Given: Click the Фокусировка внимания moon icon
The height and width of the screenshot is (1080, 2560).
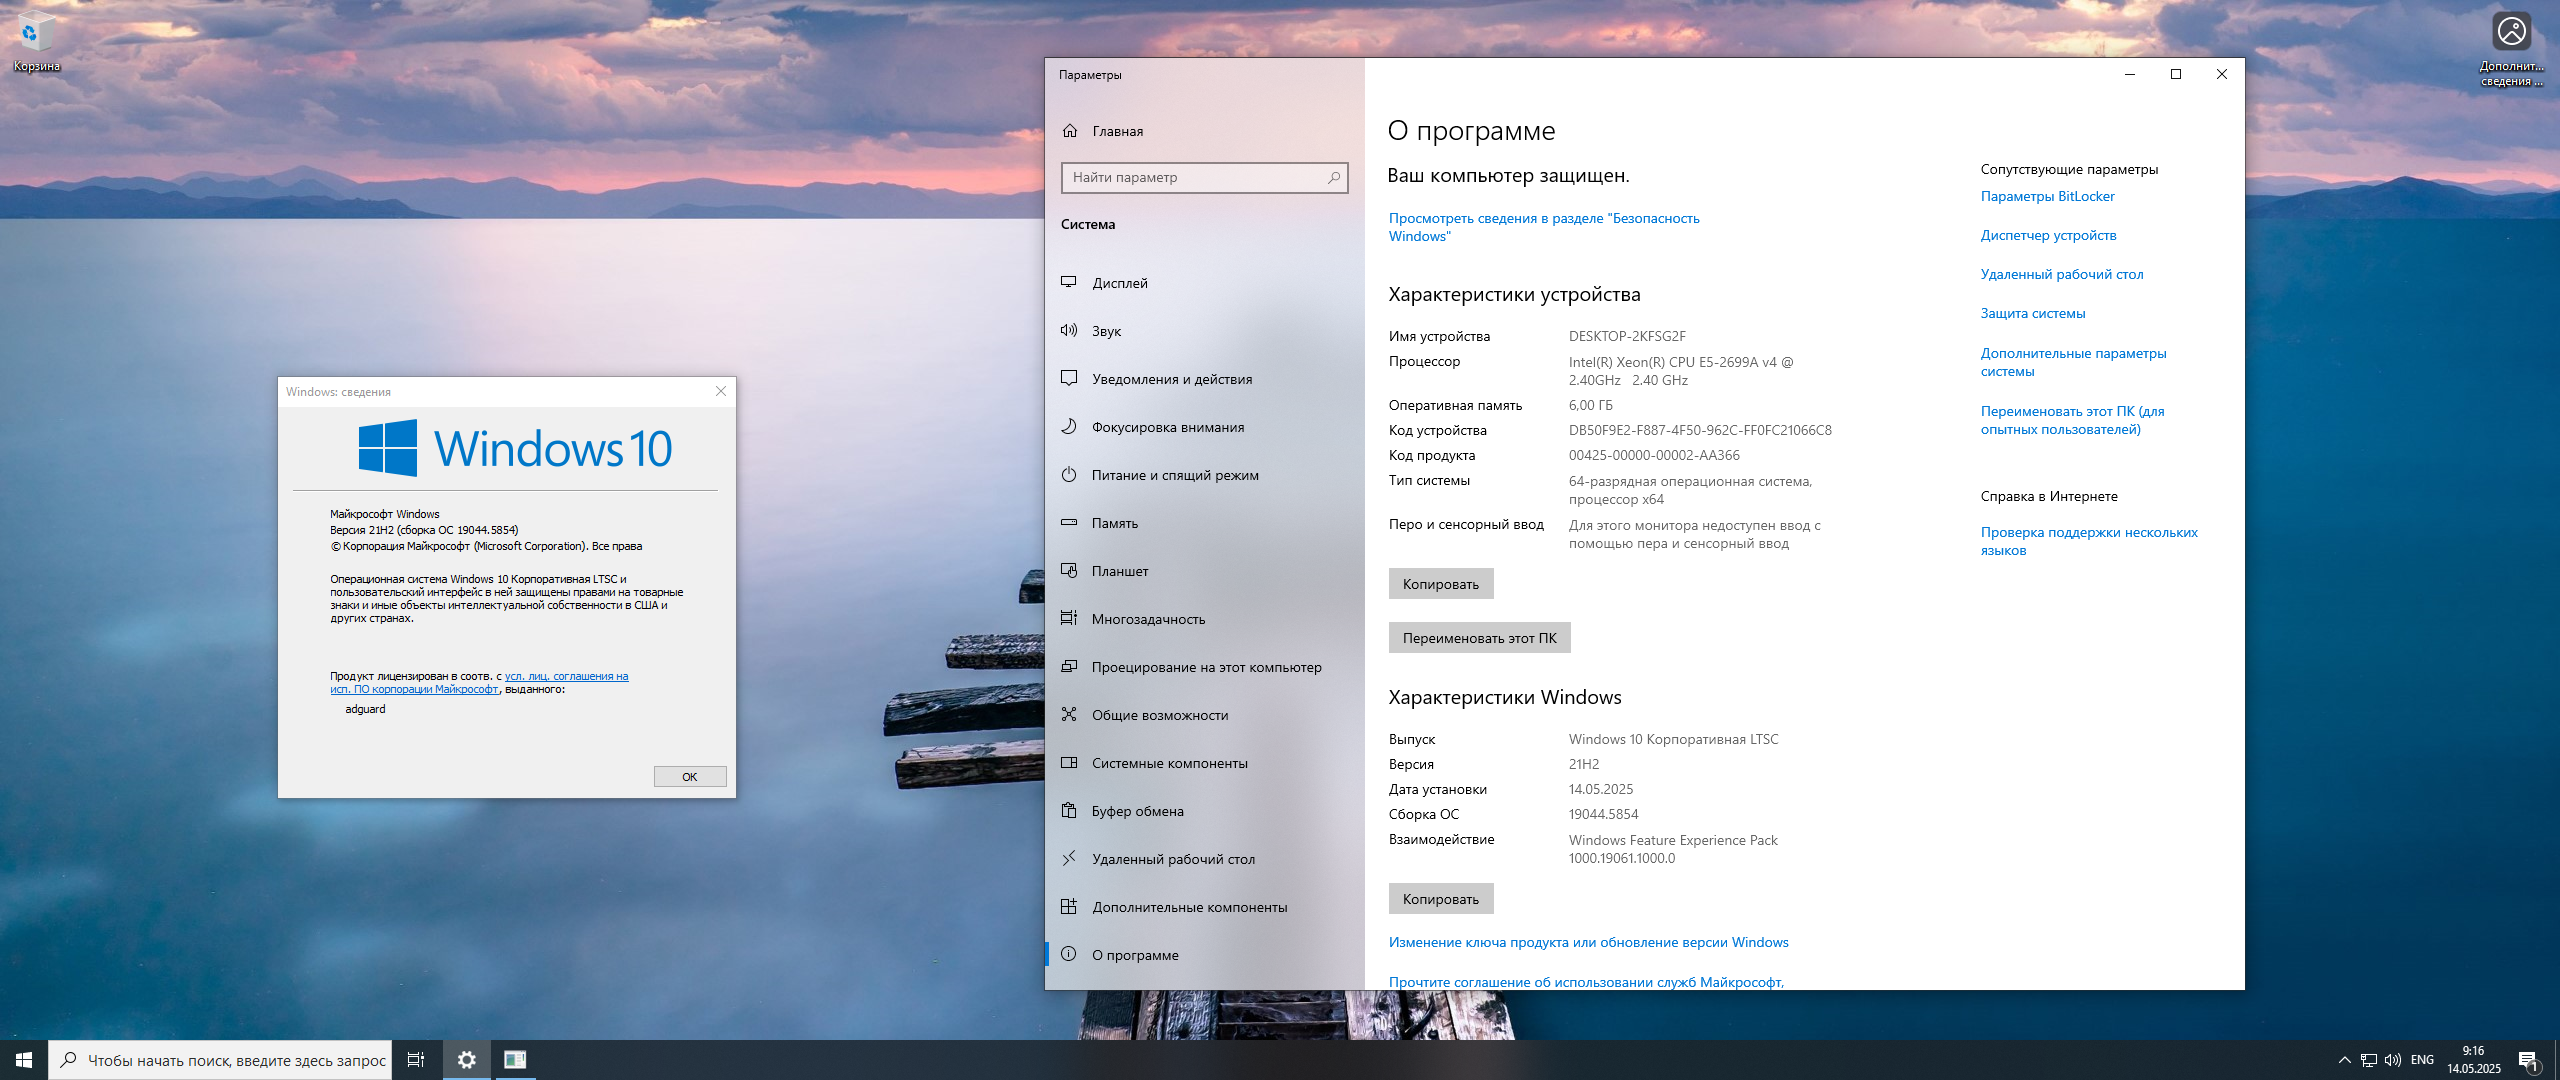Looking at the screenshot, I should [x=1069, y=427].
